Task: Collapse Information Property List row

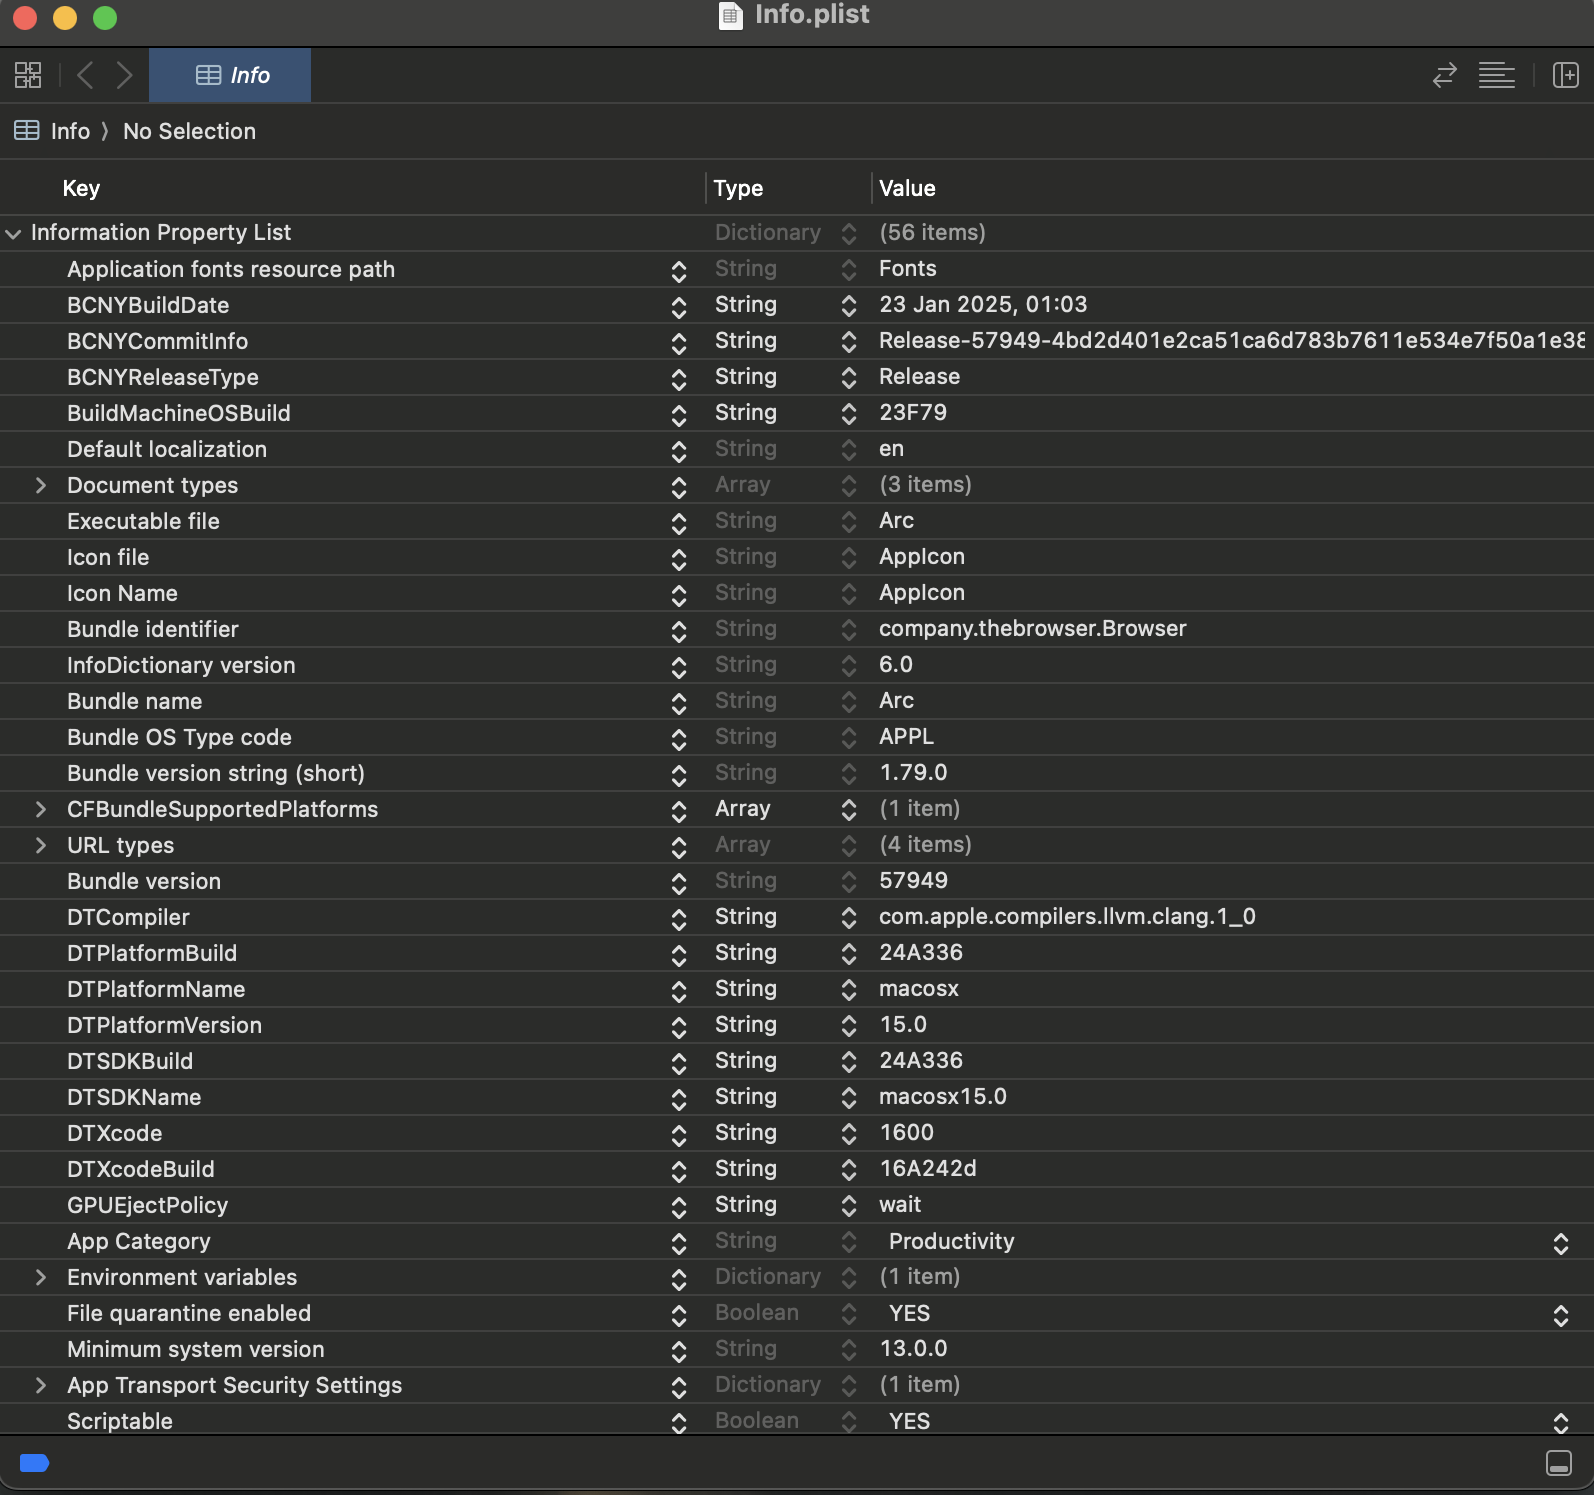Action: coord(13,233)
